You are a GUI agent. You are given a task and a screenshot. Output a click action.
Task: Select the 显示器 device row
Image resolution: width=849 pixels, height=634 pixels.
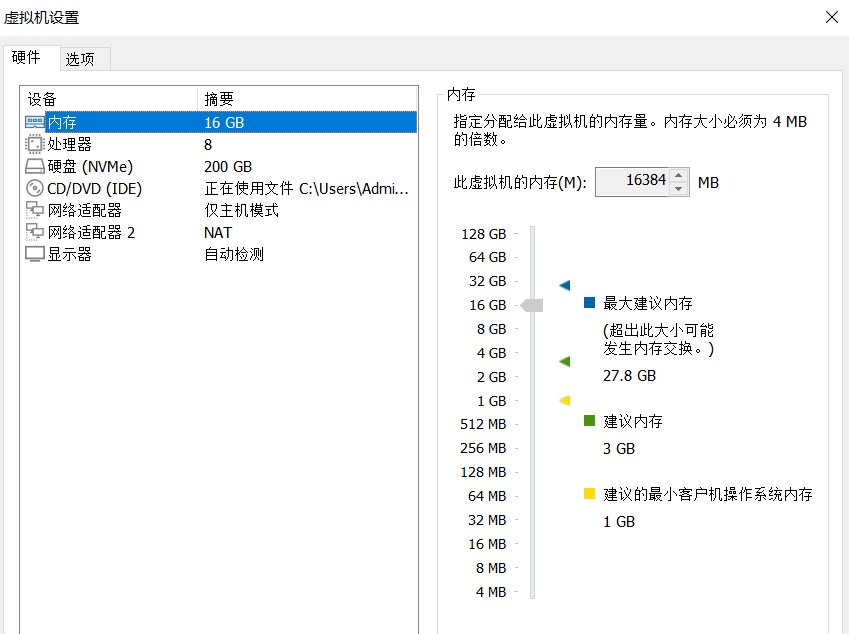pyautogui.click(x=221, y=254)
